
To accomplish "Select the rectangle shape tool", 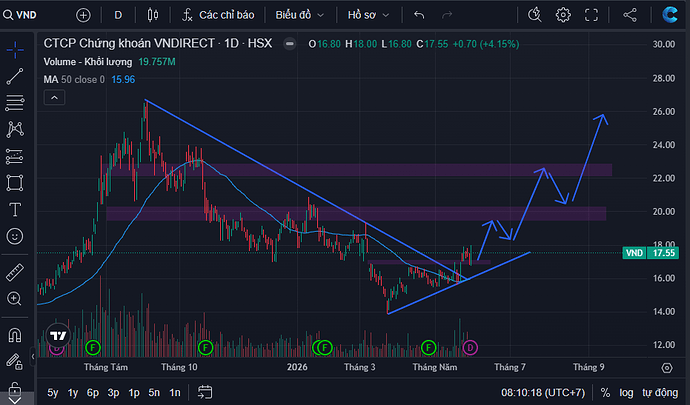I will (15, 183).
